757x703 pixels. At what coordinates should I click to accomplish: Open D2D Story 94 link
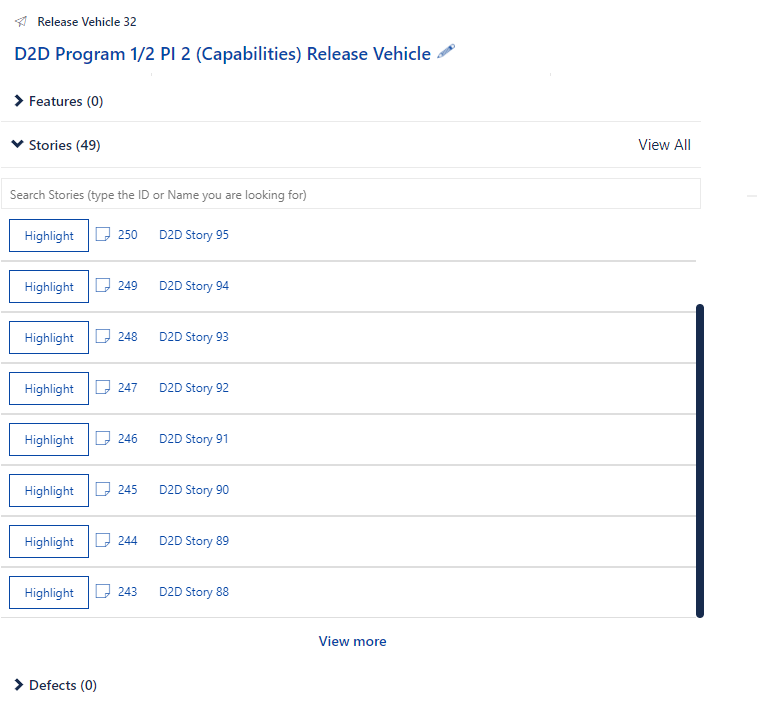[194, 286]
